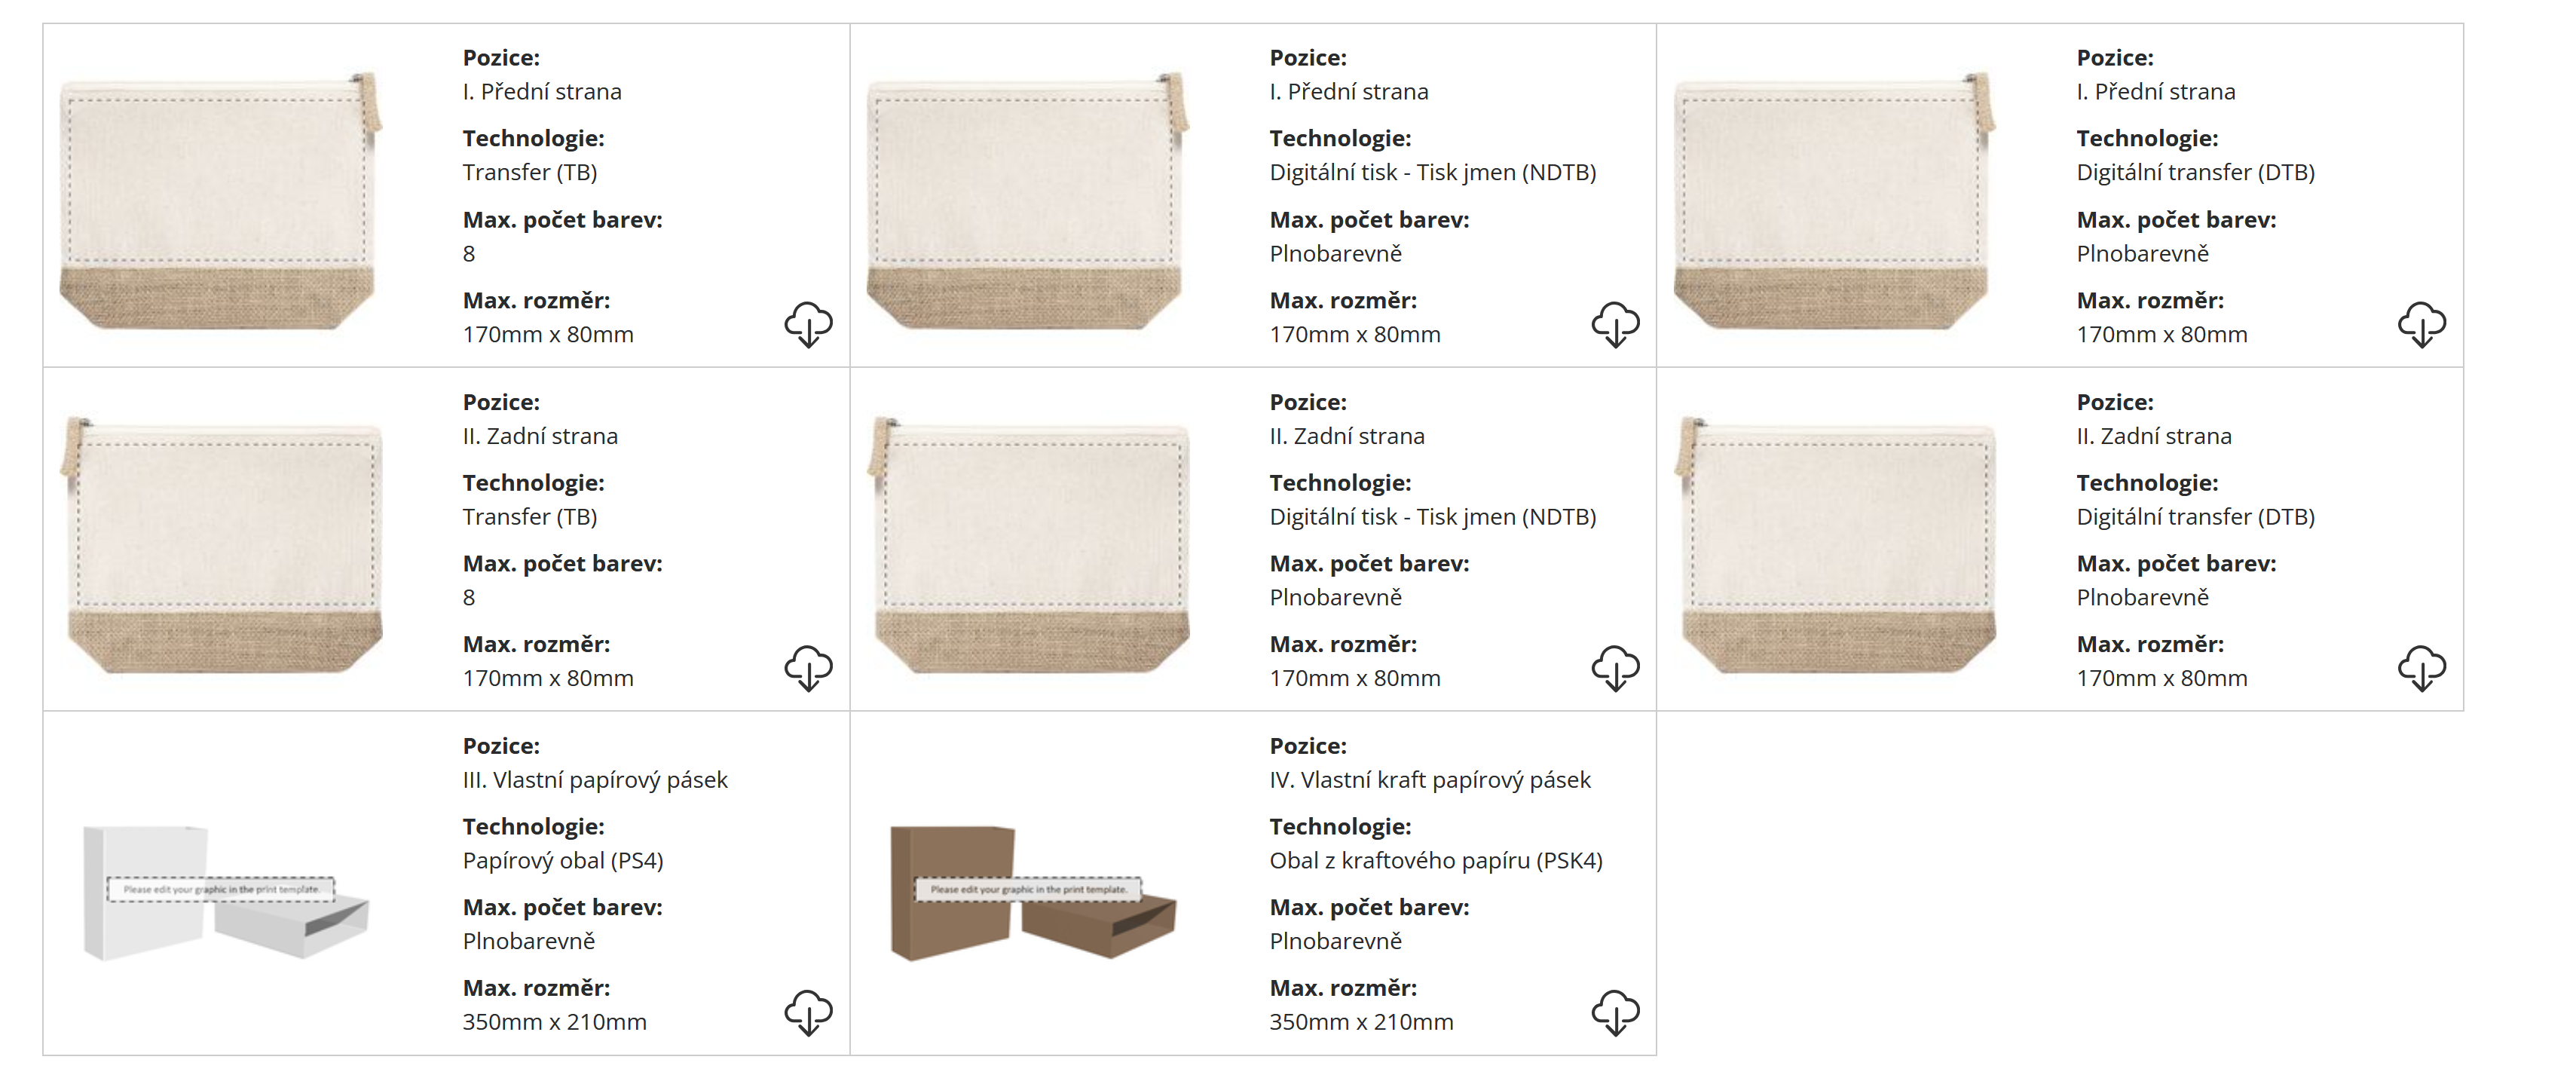2576x1075 pixels.
Task: Download back side Digitální transfer (DTB) template
Action: [2421, 668]
